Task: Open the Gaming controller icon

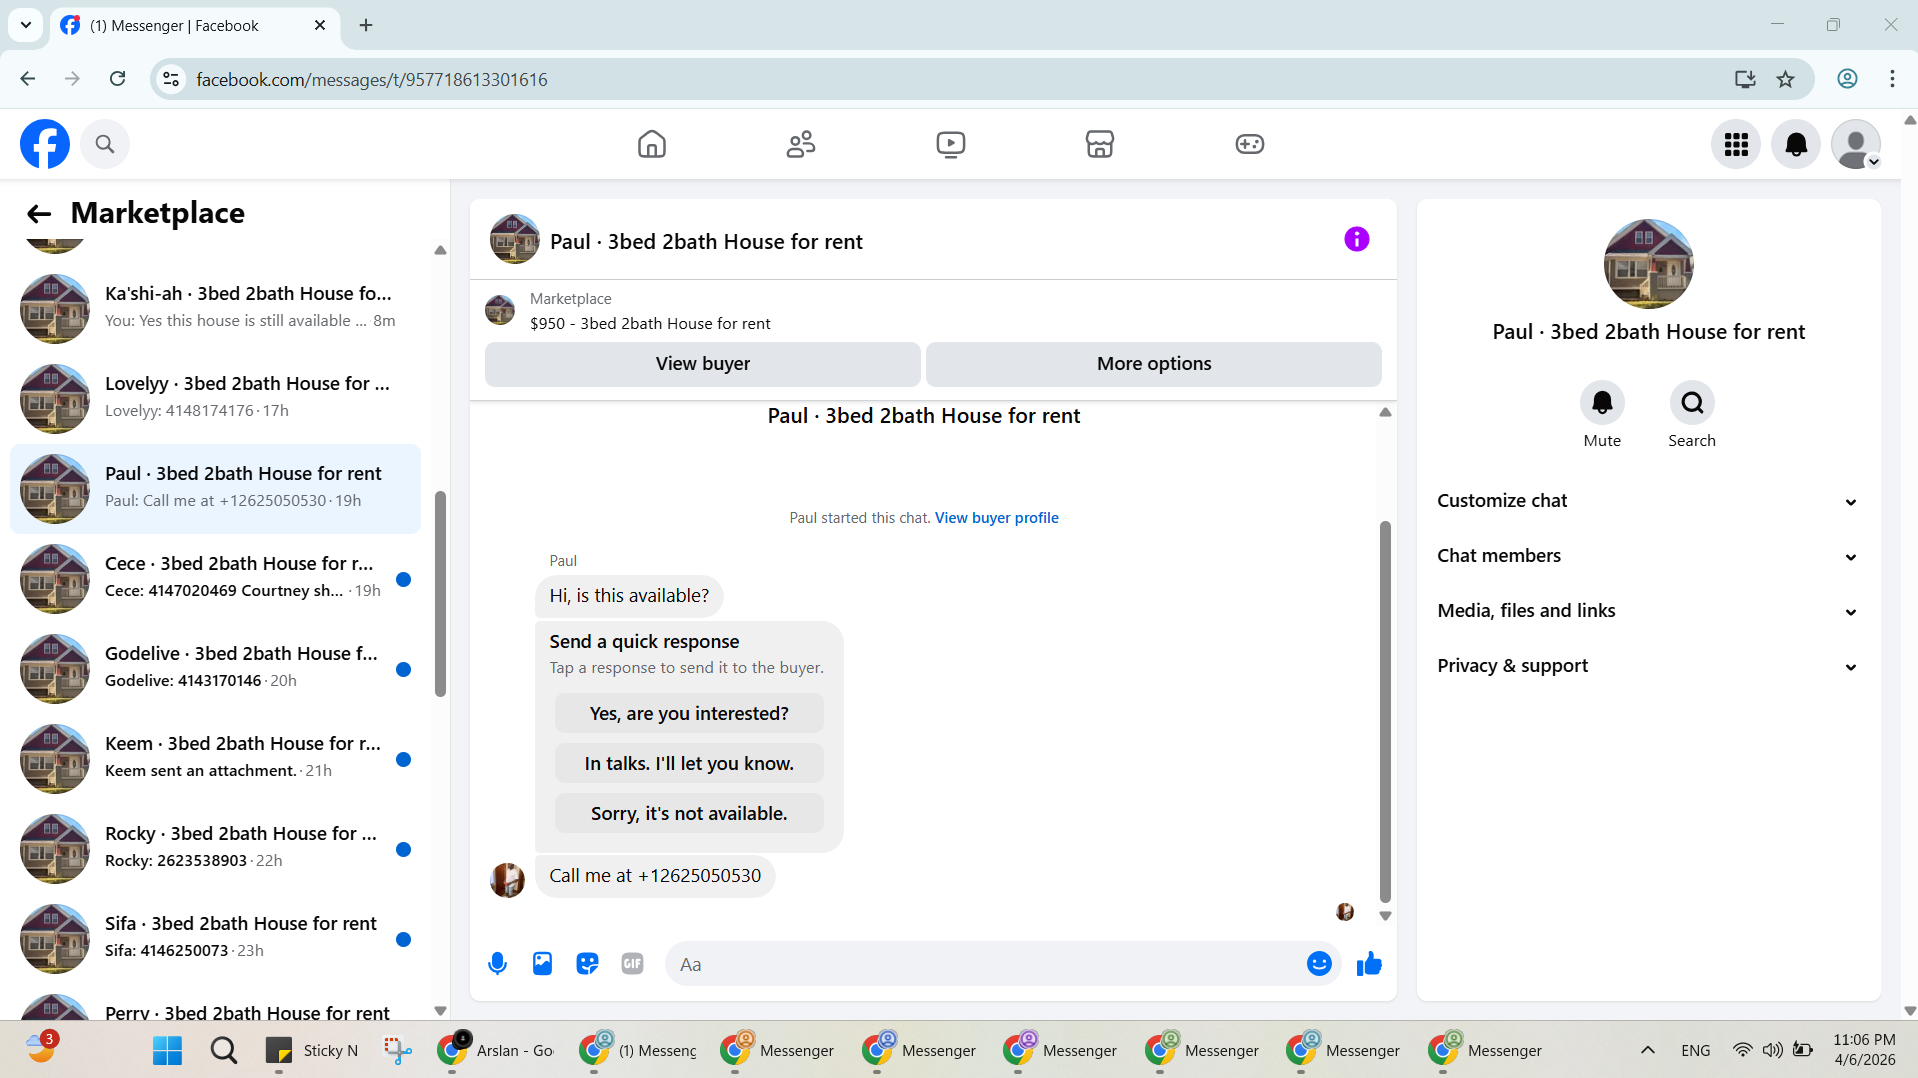Action: [1250, 144]
